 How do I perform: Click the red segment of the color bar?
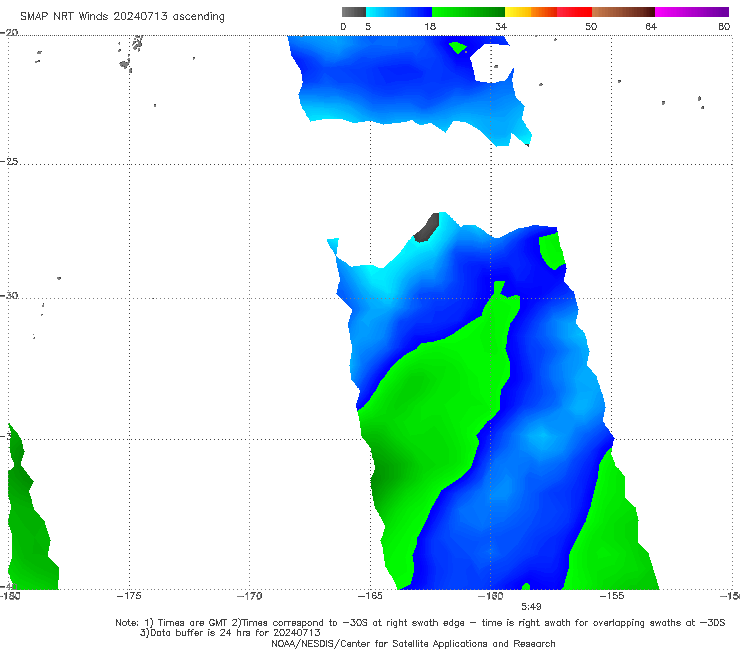pos(574,12)
